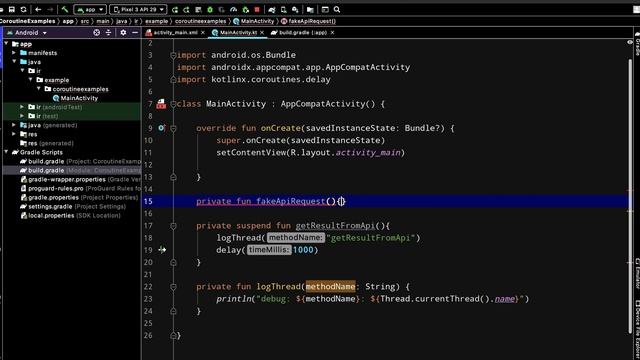This screenshot has width=640, height=360.
Task: Hide the Project panel with minus icon
Action: 135,33
